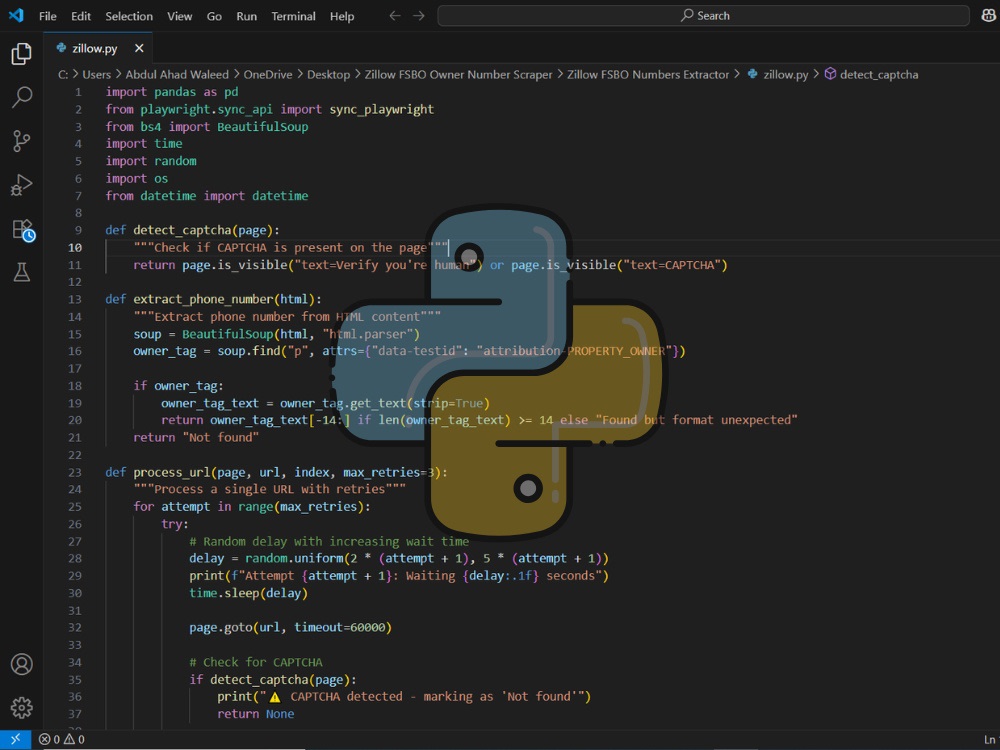1000x750 pixels.
Task: Open the Testing flask view
Action: (21, 272)
